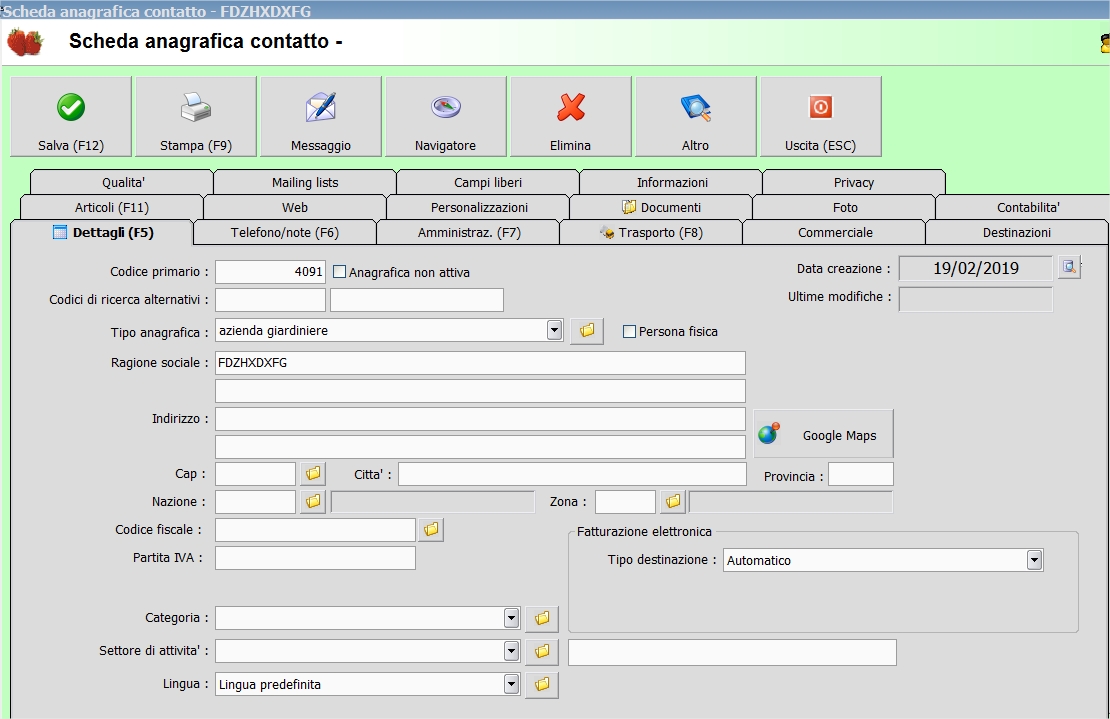Expand Tipo anagrafica dropdown arrow
Image resolution: width=1110 pixels, height=719 pixels.
(554, 330)
